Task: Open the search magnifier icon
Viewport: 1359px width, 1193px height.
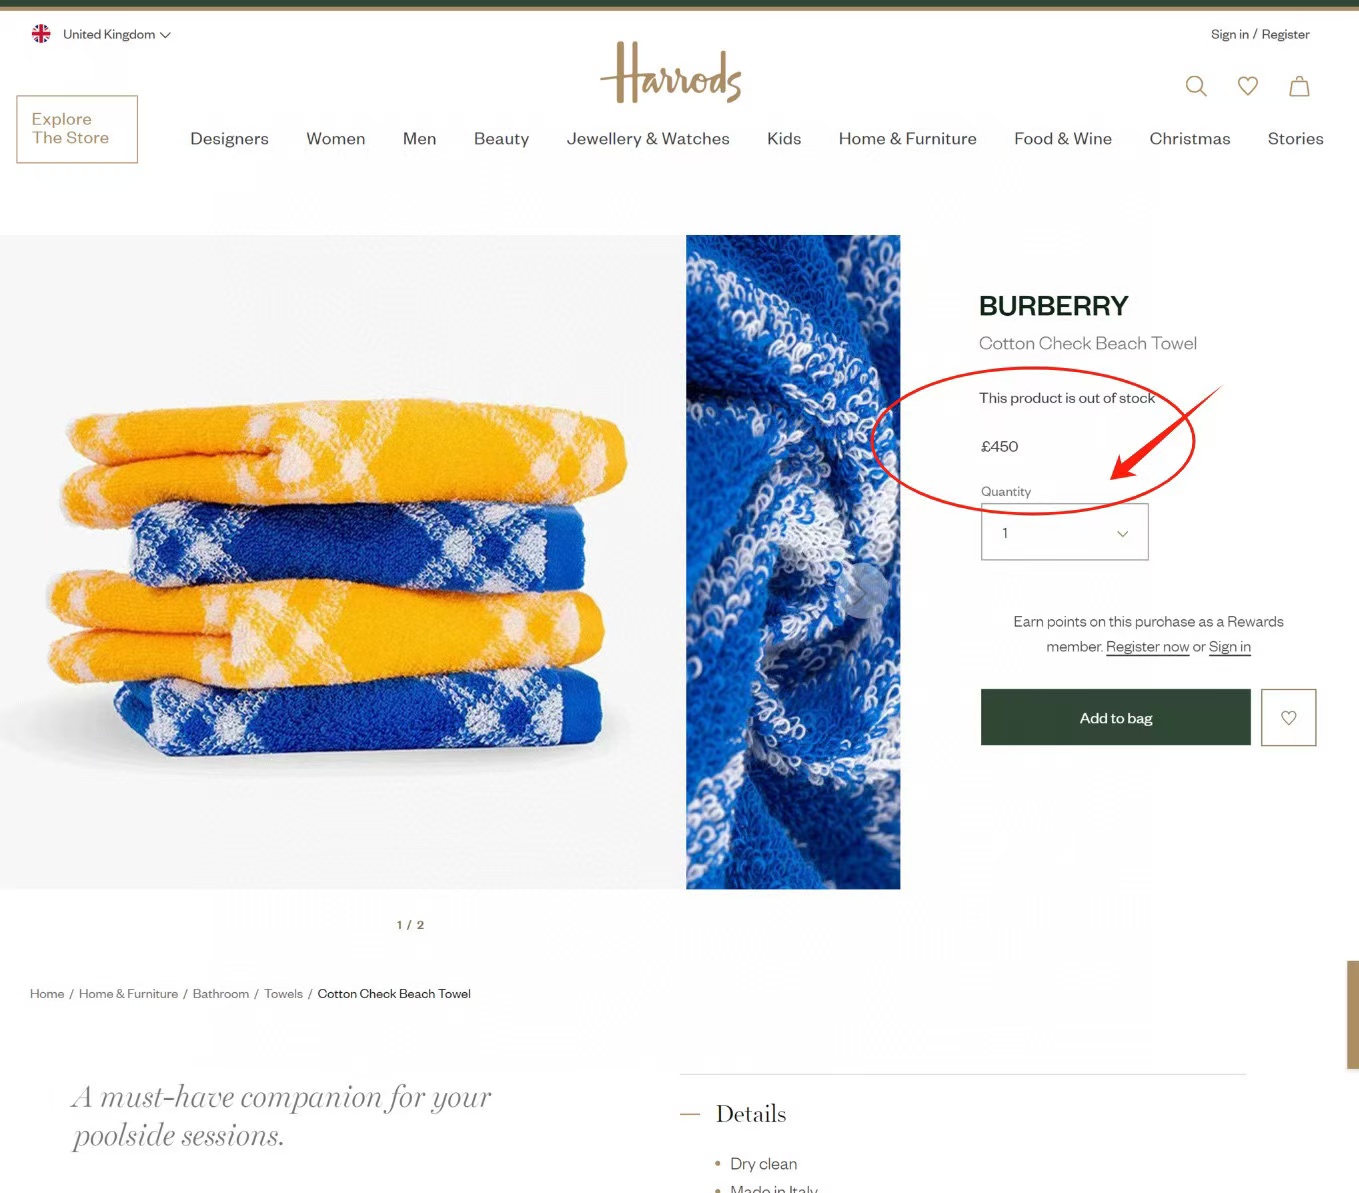Action: [x=1196, y=86]
